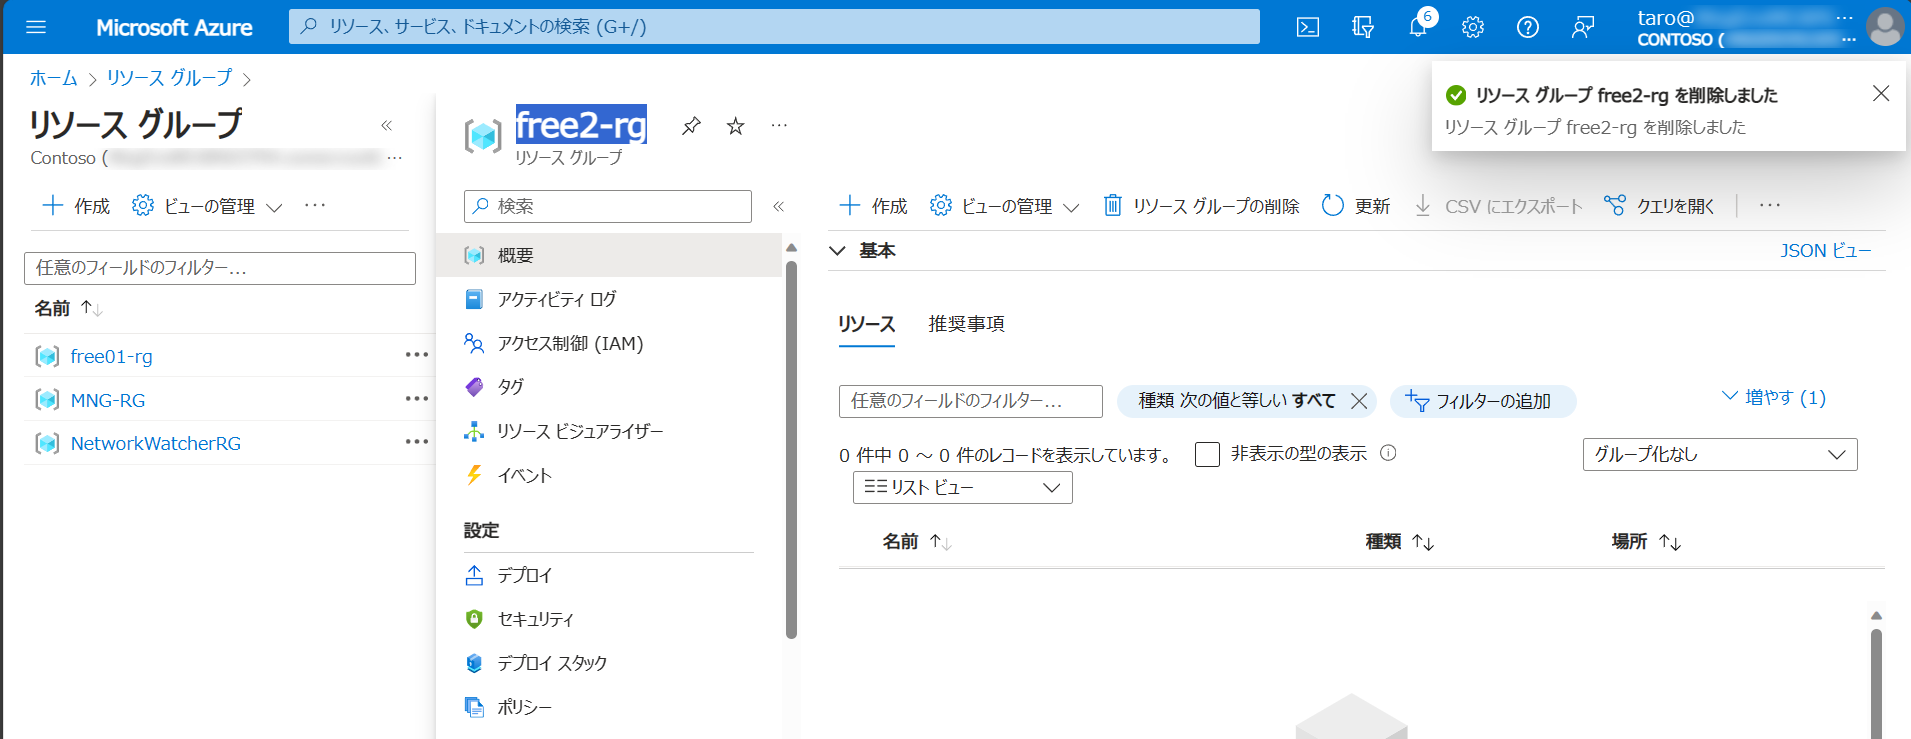Go to ホーム breadcrumb
1911x739 pixels.
pos(53,78)
